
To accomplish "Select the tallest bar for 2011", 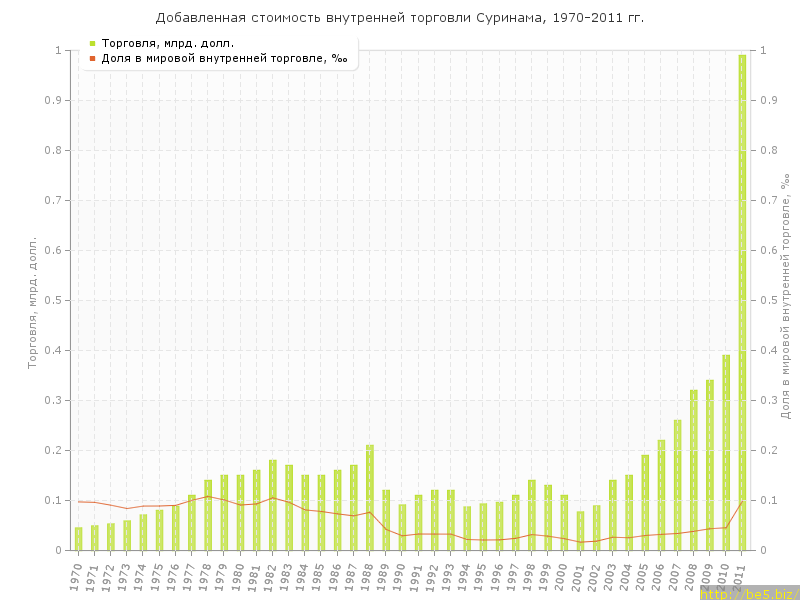I will (742, 302).
